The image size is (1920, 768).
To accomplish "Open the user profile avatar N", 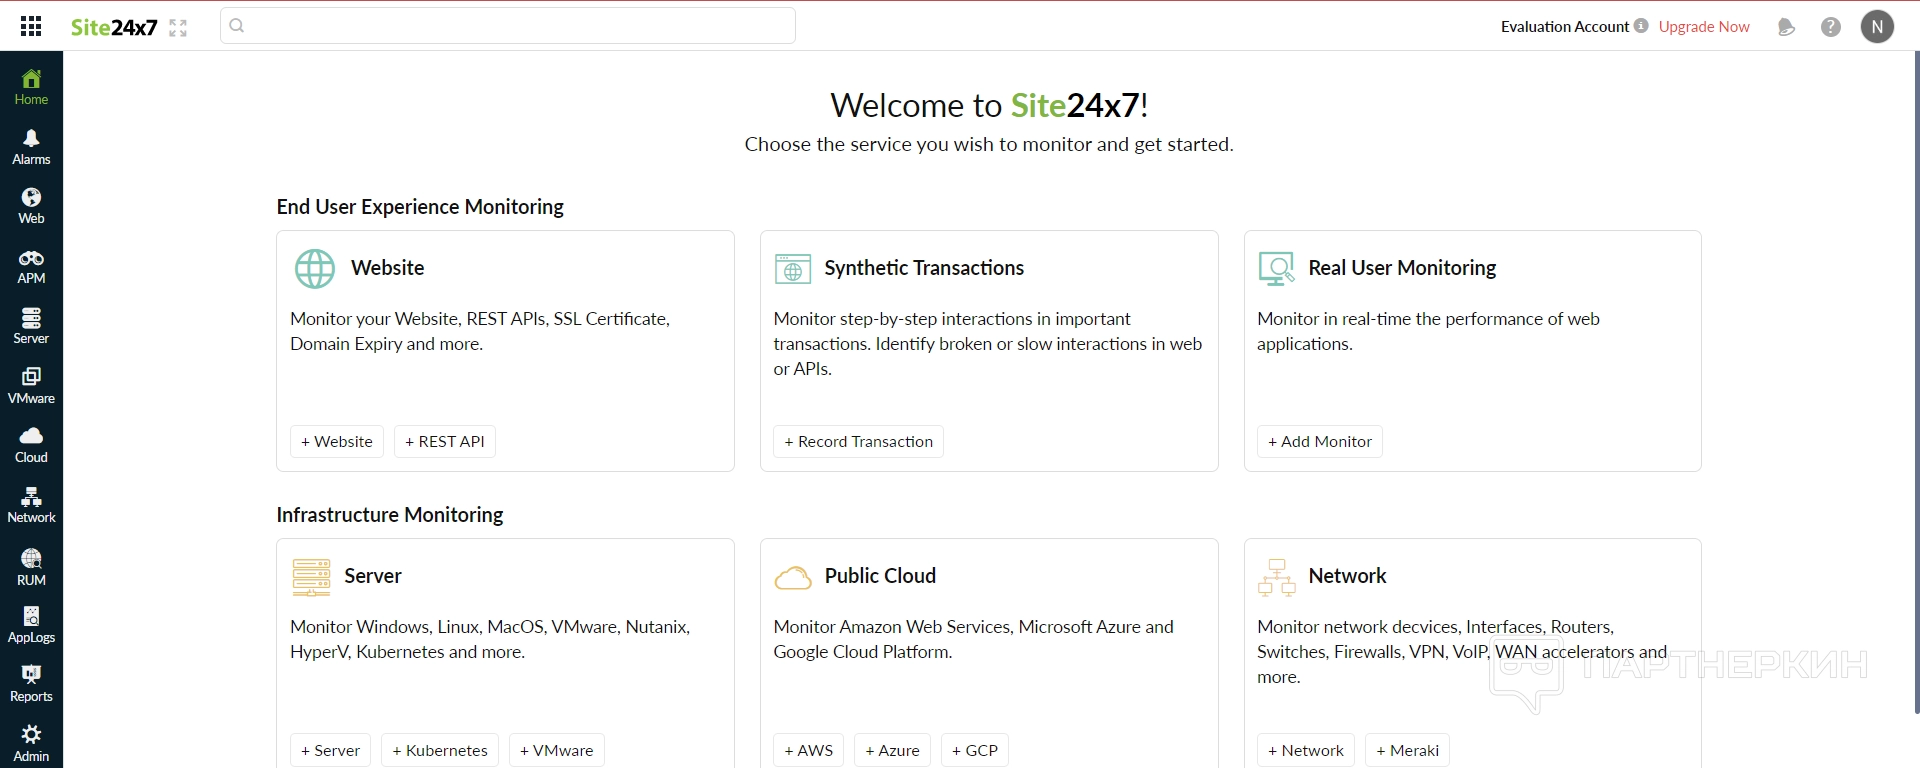I will pyautogui.click(x=1877, y=27).
